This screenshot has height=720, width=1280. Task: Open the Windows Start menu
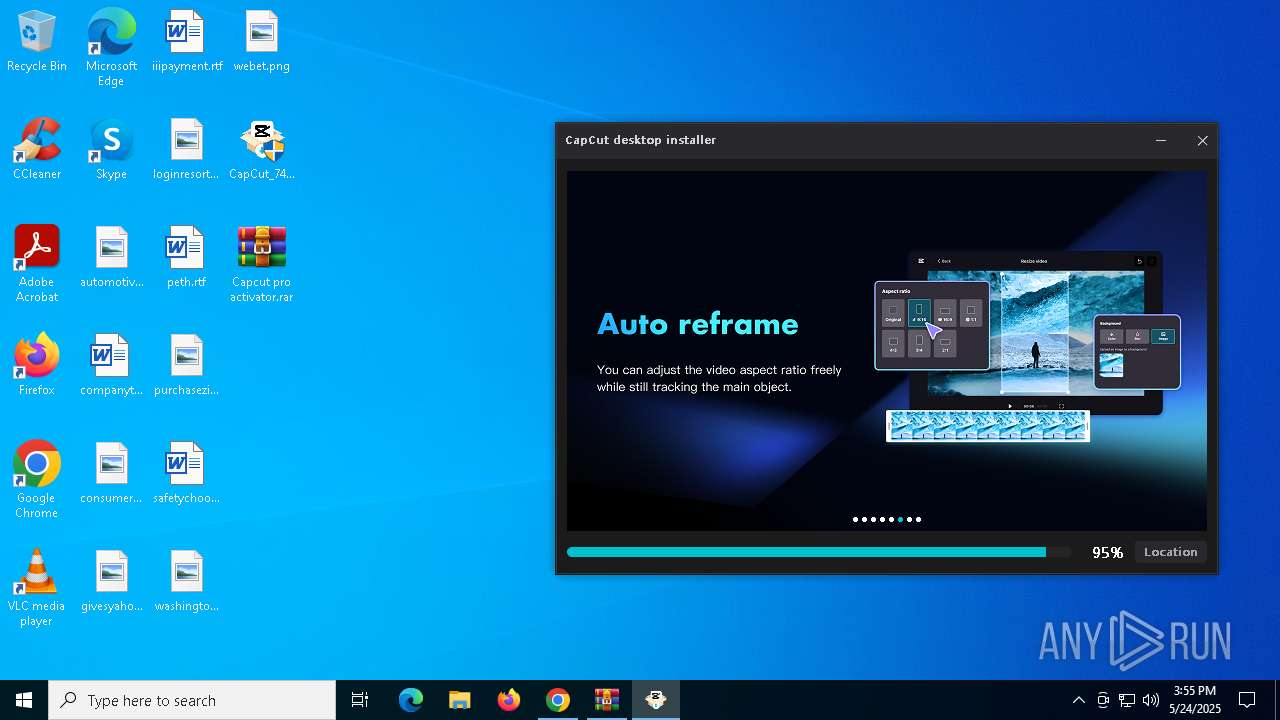[24, 700]
